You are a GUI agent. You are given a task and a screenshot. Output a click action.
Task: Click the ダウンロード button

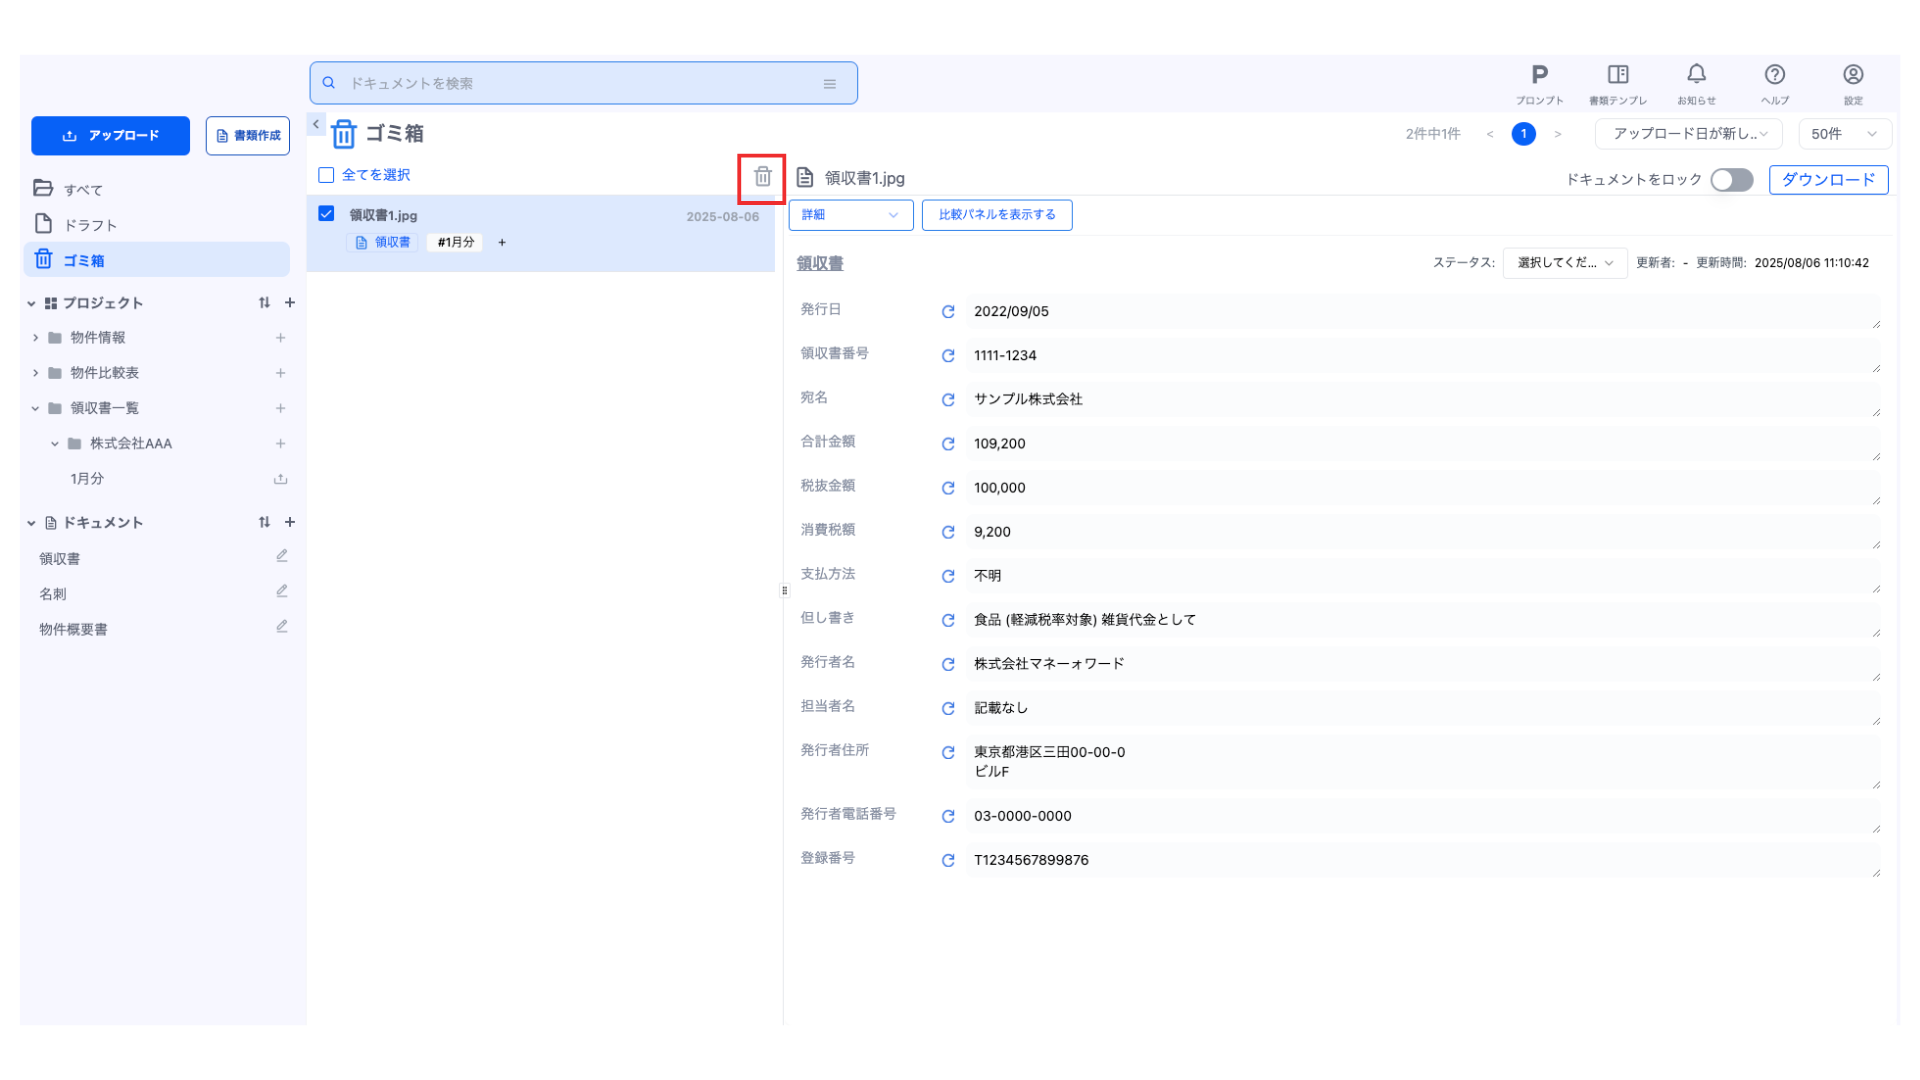pyautogui.click(x=1828, y=180)
